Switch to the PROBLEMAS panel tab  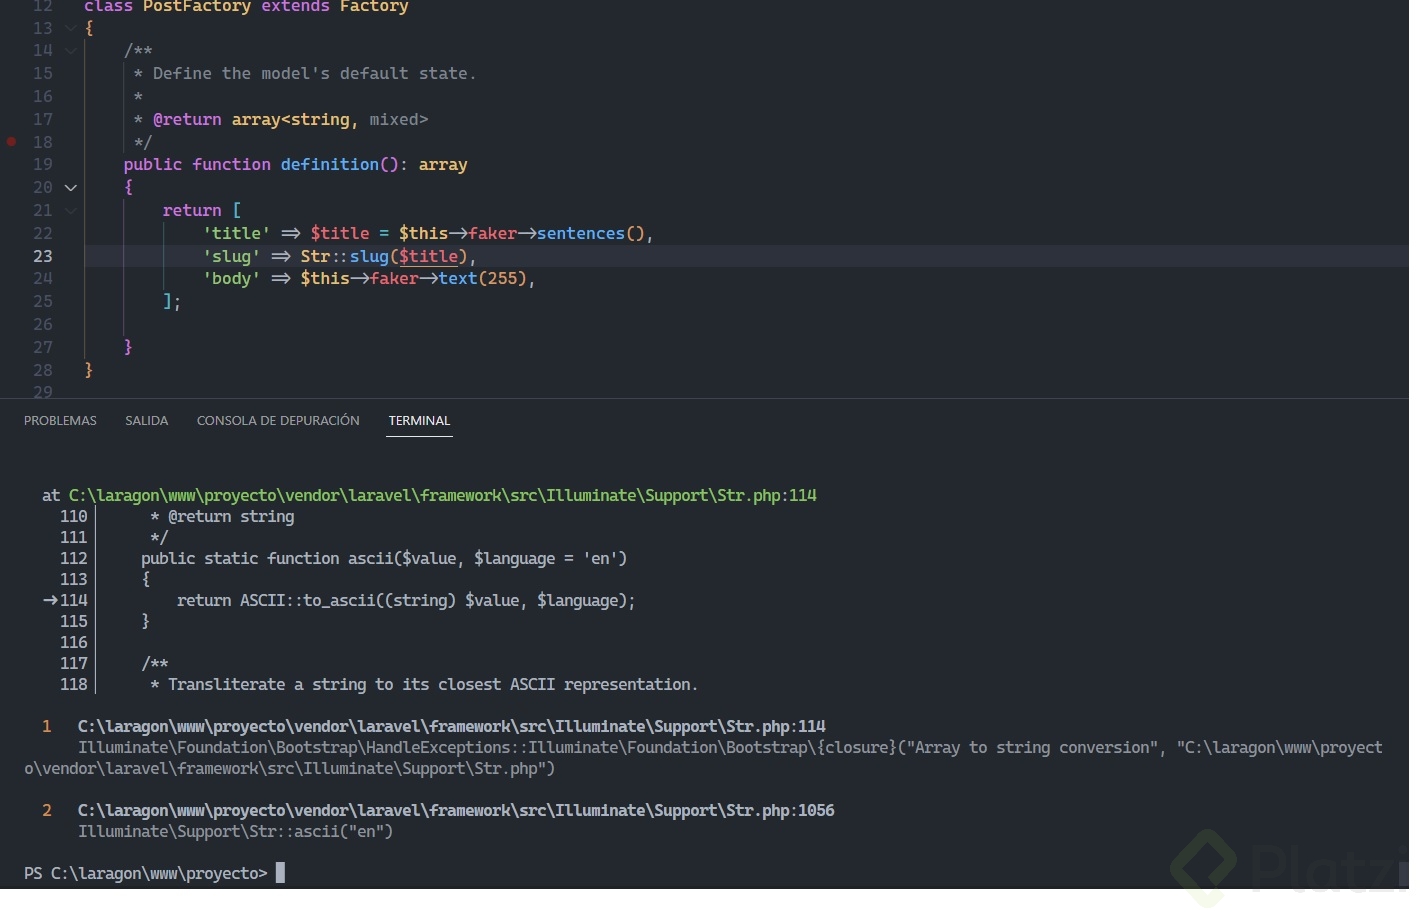tap(60, 421)
